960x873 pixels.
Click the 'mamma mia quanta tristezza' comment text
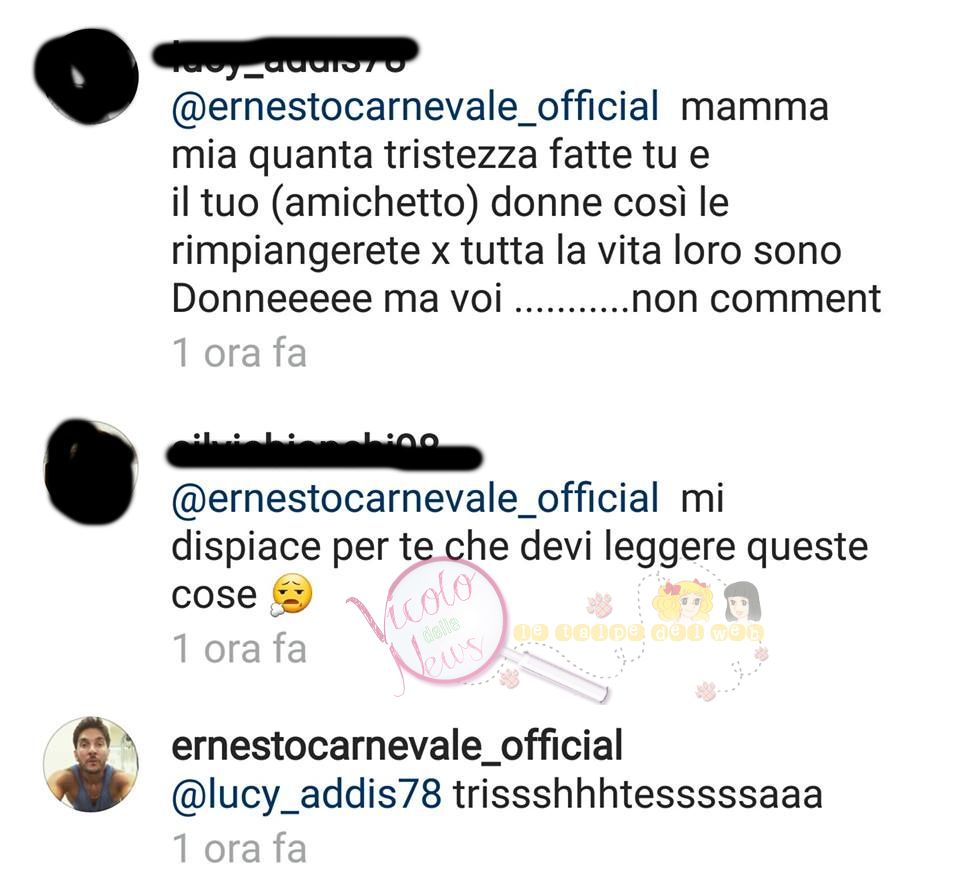[x=527, y=202]
